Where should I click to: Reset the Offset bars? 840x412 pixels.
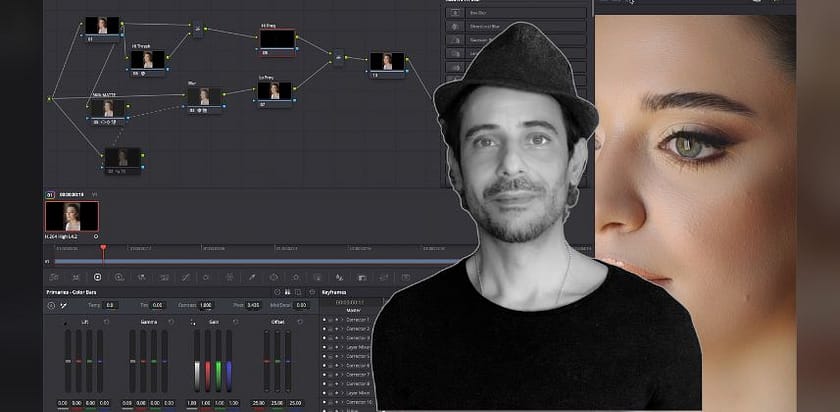(x=300, y=322)
